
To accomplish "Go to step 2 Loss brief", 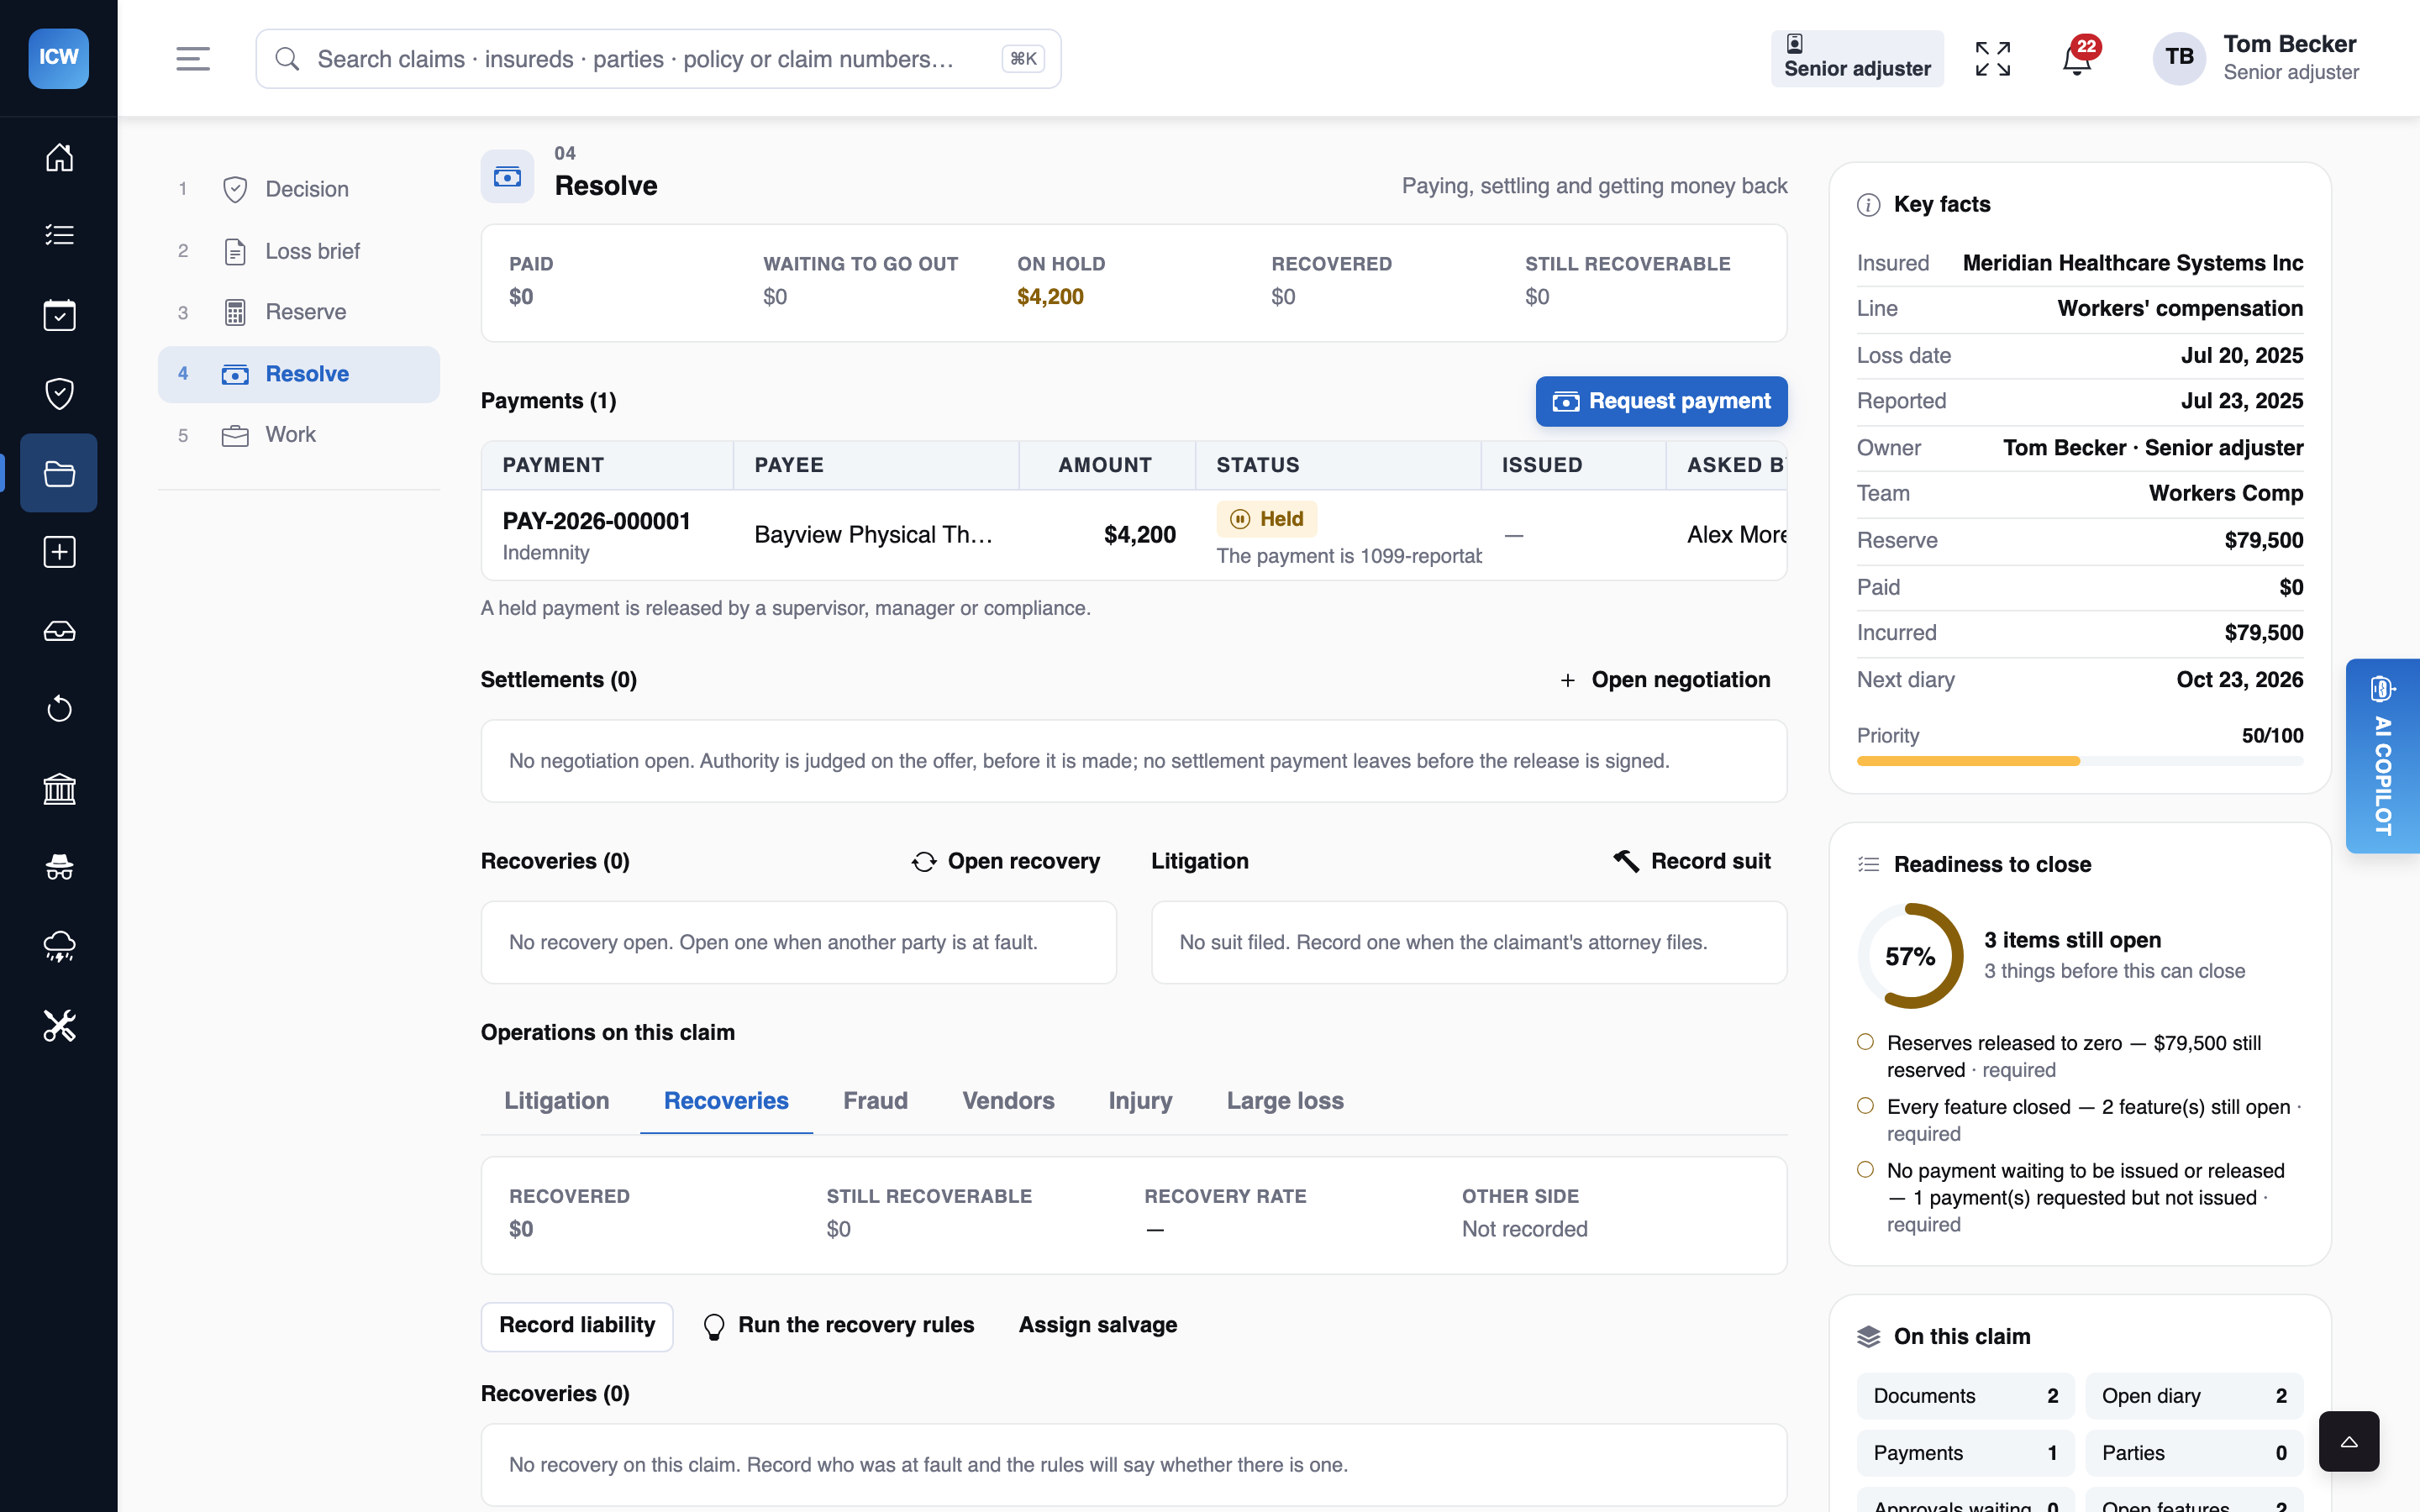I will [299, 251].
